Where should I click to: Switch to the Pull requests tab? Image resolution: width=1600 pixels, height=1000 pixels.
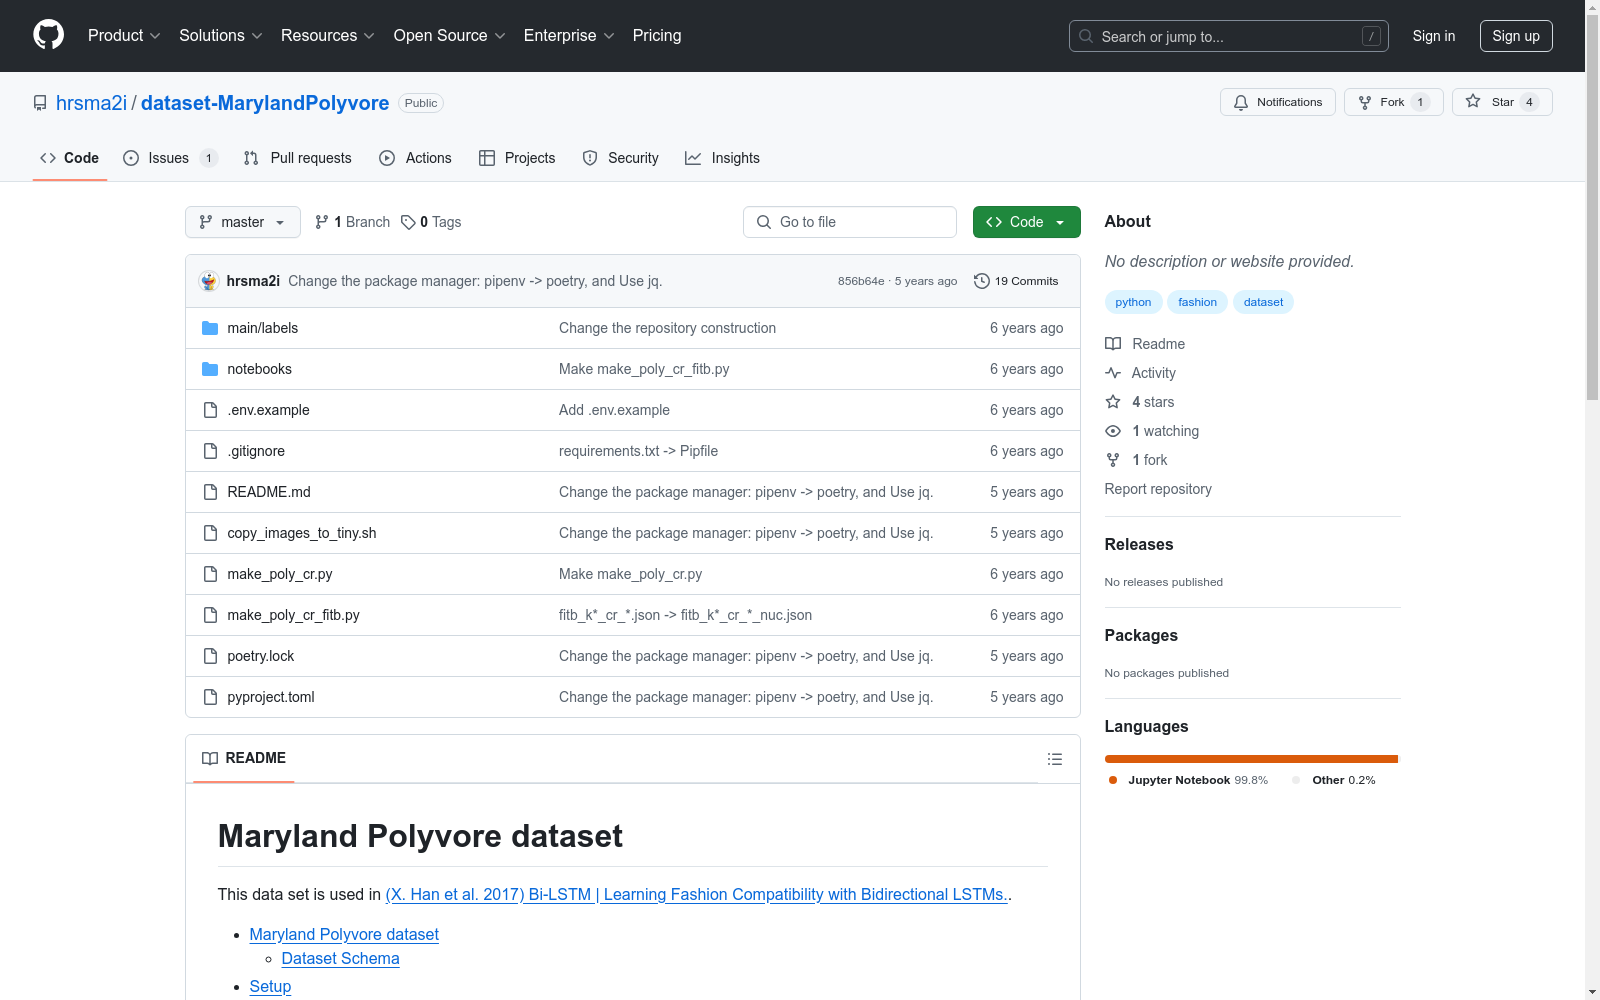click(298, 158)
